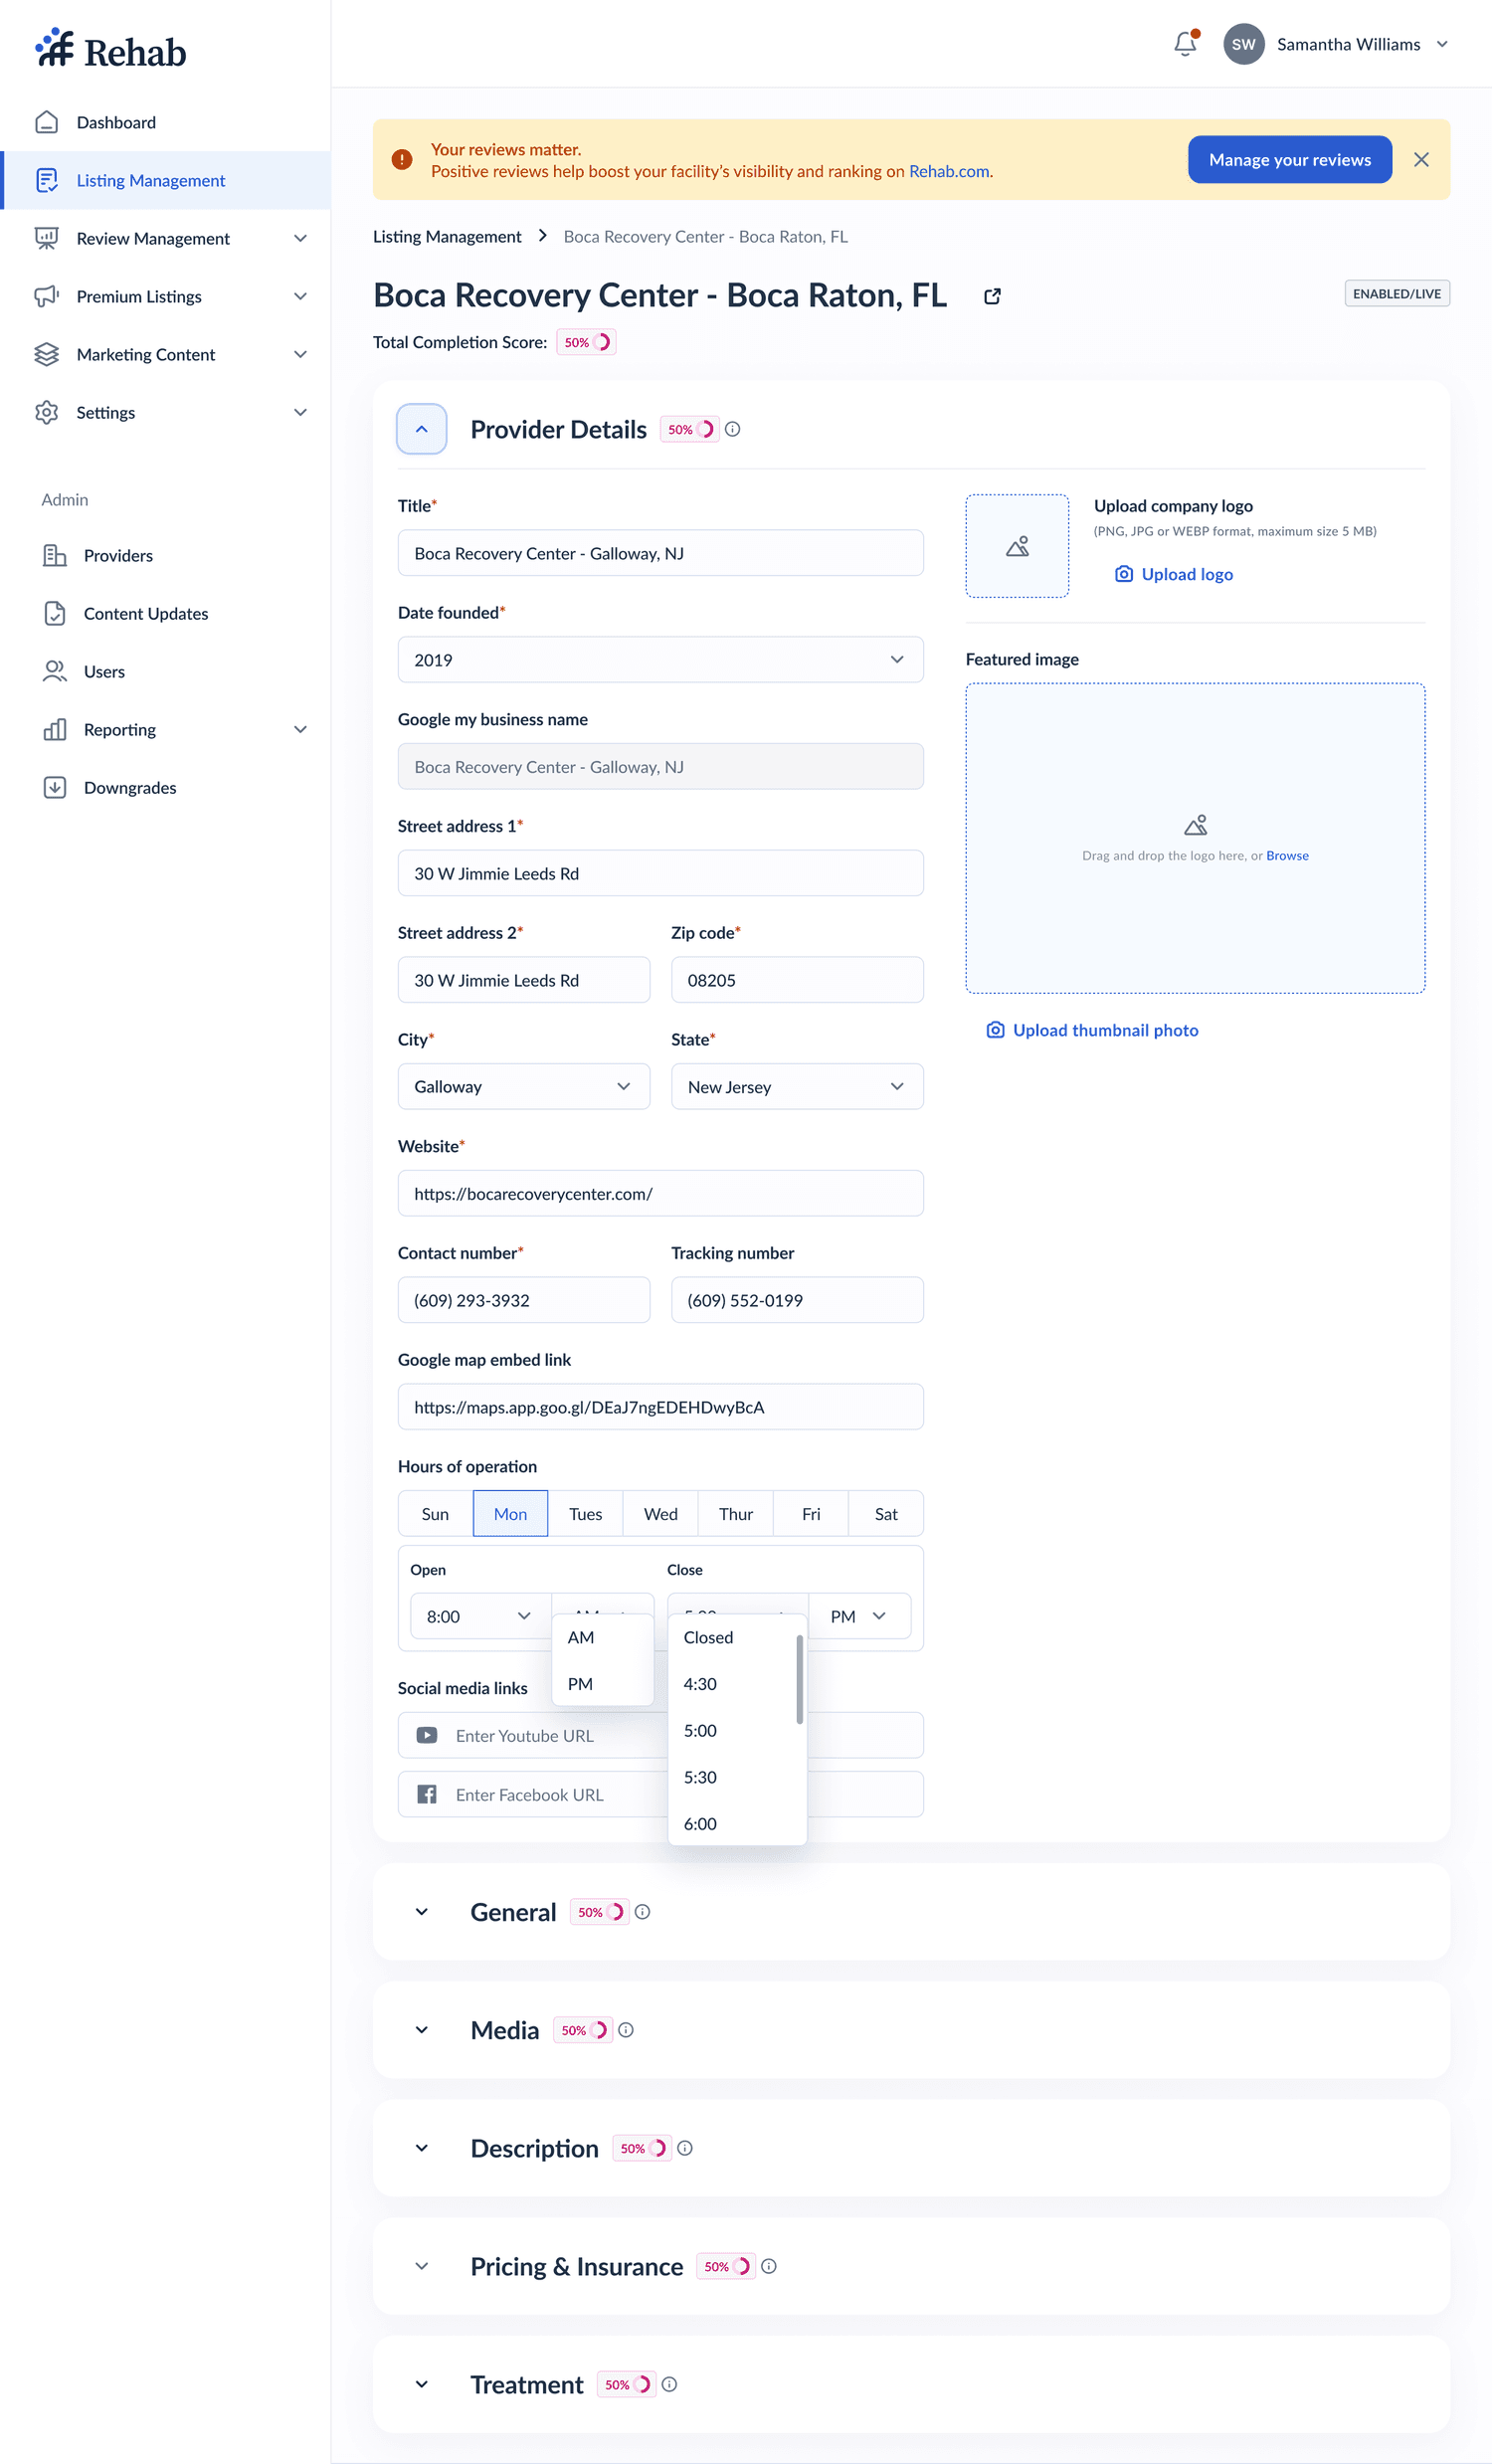Click the image icon in Featured image area
The image size is (1492, 2464).
(1195, 825)
